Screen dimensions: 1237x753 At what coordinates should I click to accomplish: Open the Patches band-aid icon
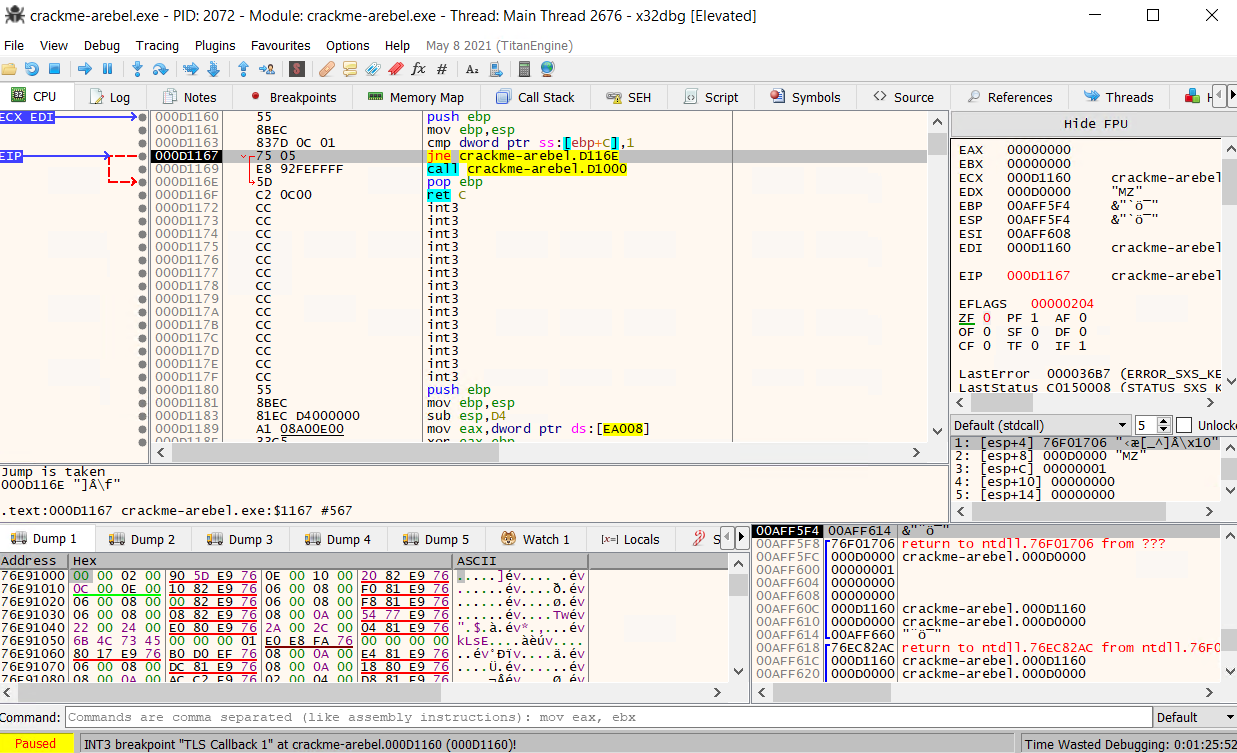[x=326, y=69]
